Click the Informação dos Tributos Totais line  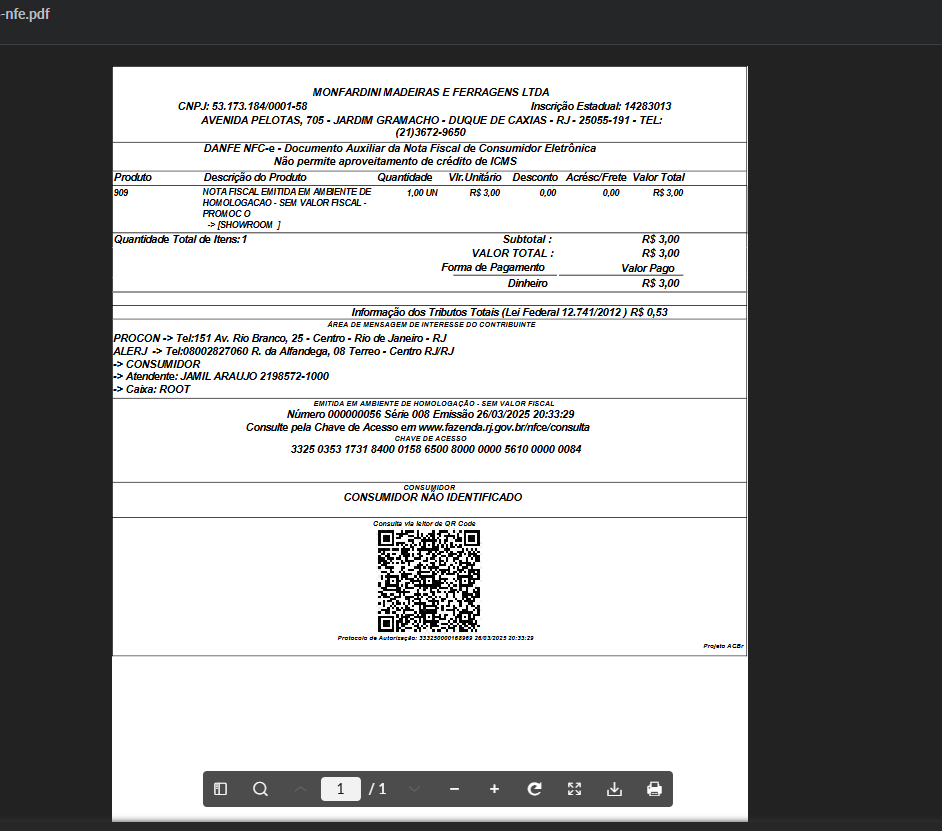[509, 312]
